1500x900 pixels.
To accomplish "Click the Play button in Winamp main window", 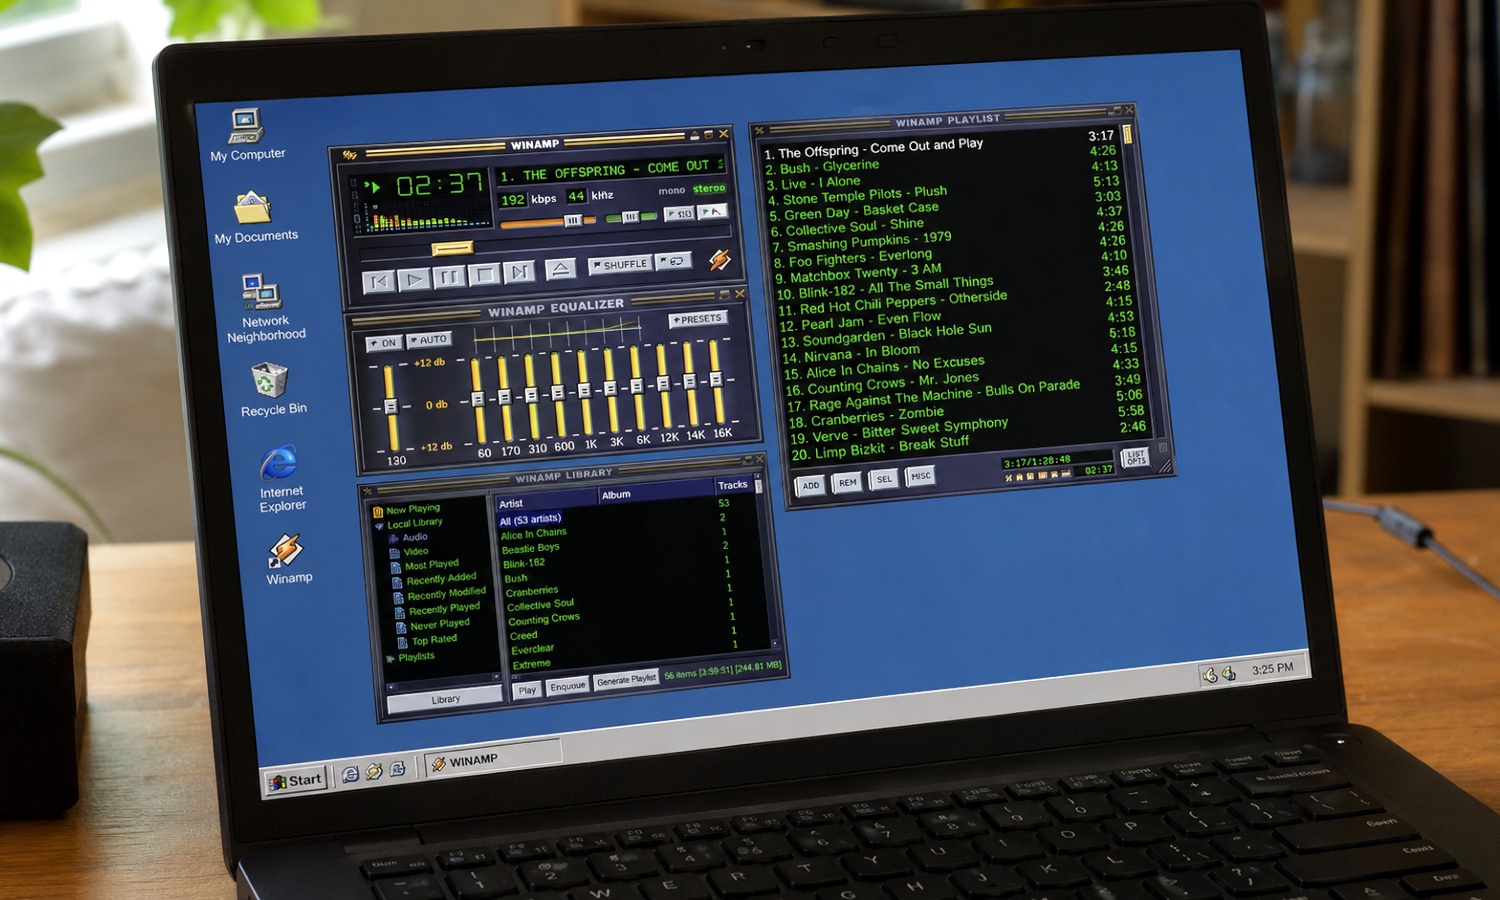I will (x=414, y=279).
